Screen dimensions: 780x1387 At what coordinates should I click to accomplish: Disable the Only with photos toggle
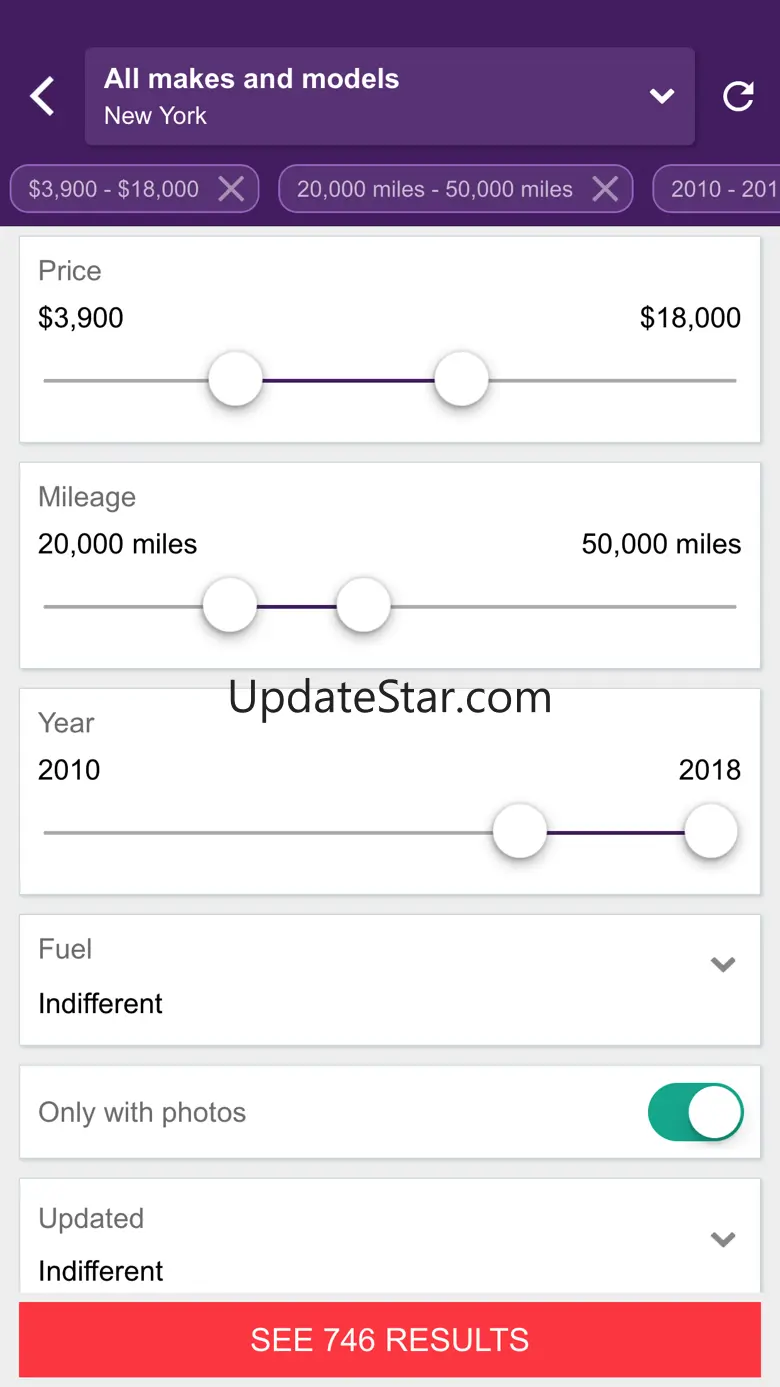pos(695,1112)
